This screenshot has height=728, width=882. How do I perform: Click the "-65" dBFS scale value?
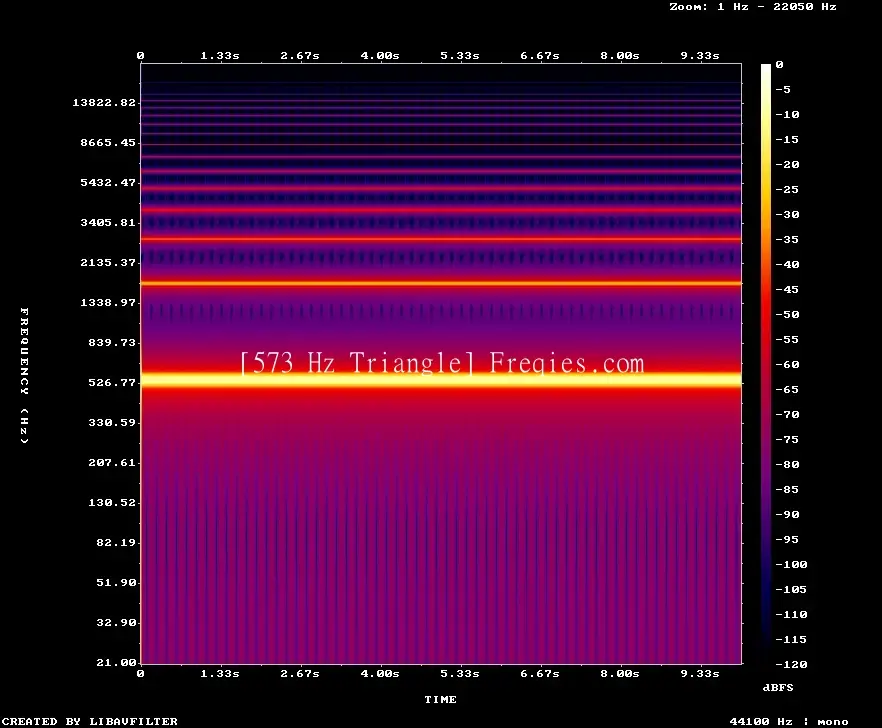click(x=787, y=389)
